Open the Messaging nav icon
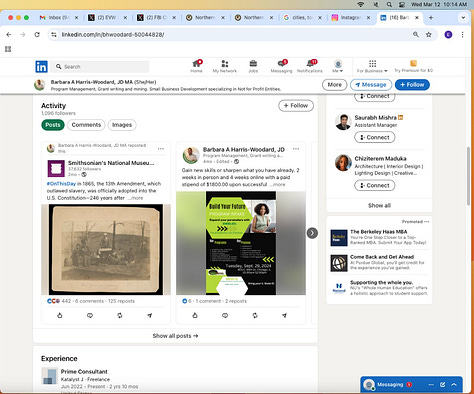This screenshot has width=474, height=394. (281, 66)
